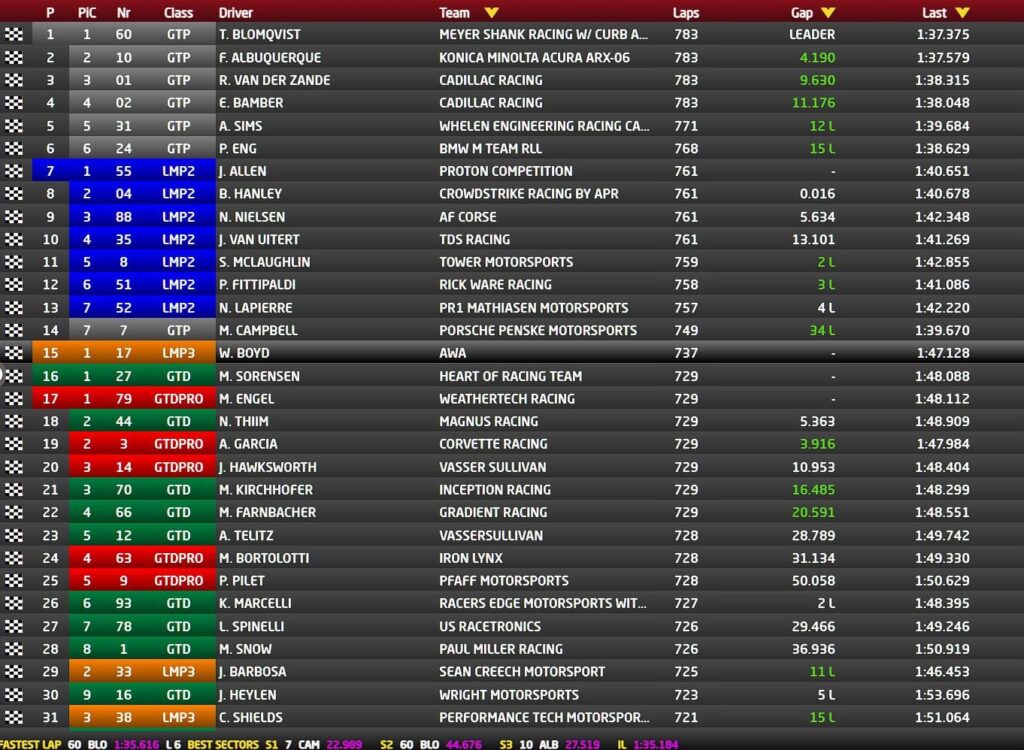Click the checkered flag in E. Bamber's row

tap(14, 103)
